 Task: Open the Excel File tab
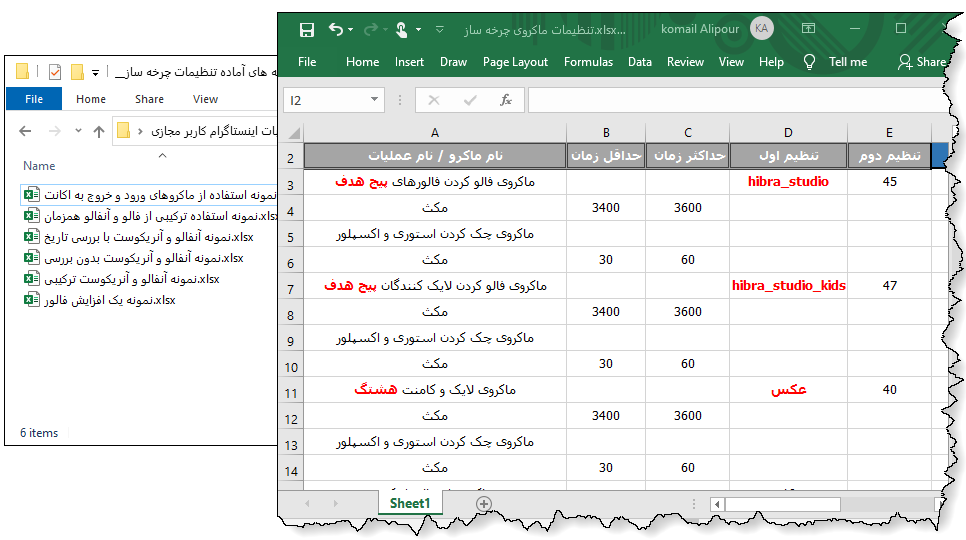pyautogui.click(x=307, y=62)
